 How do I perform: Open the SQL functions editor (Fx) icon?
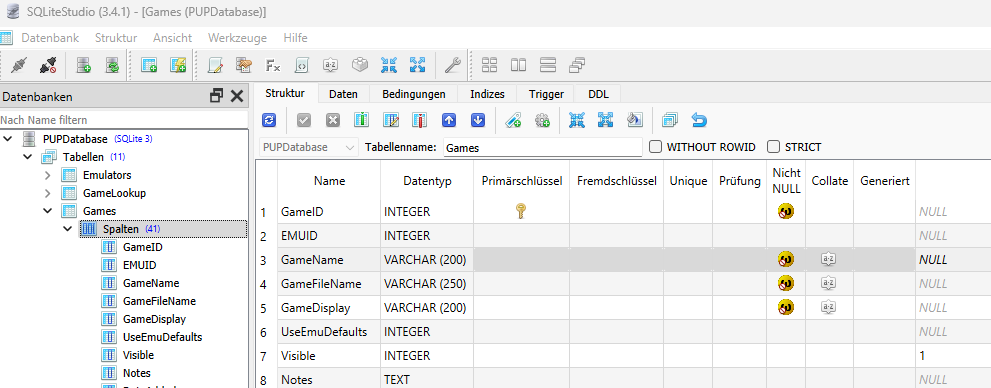(x=273, y=65)
